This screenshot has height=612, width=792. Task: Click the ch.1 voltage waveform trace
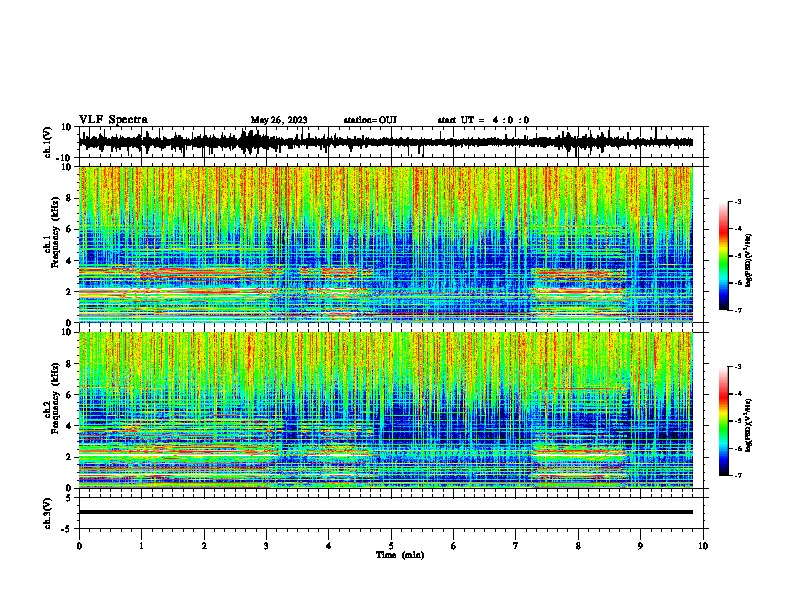click(385, 142)
